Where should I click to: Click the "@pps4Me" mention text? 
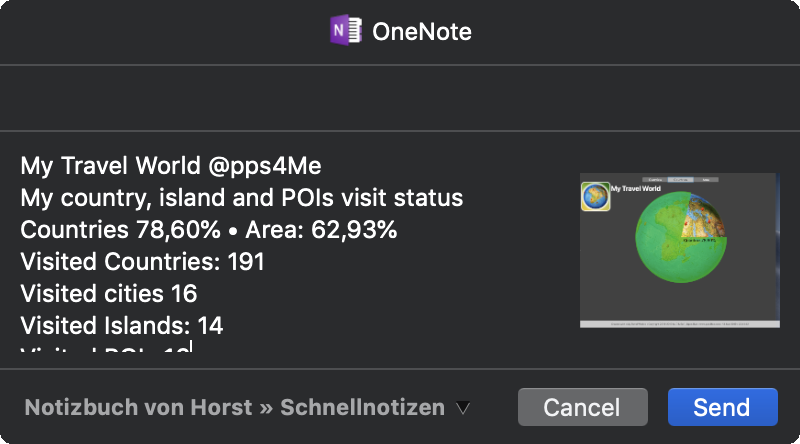point(265,166)
